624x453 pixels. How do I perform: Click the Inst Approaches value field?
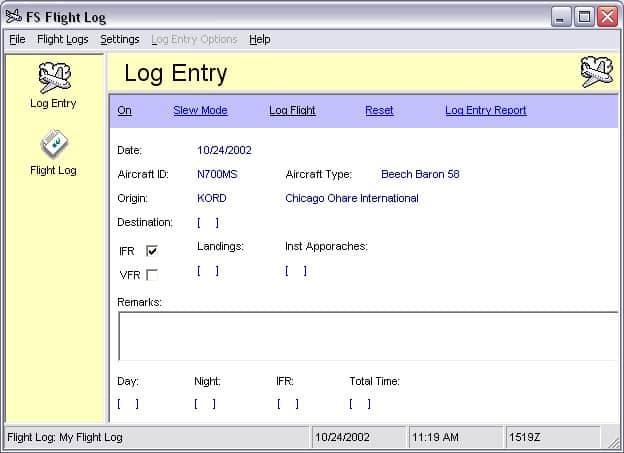[x=295, y=270]
